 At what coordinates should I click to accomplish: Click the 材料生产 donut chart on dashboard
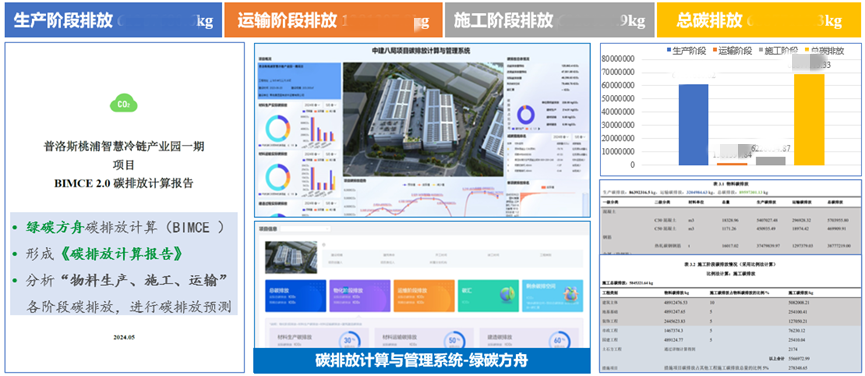[279, 128]
